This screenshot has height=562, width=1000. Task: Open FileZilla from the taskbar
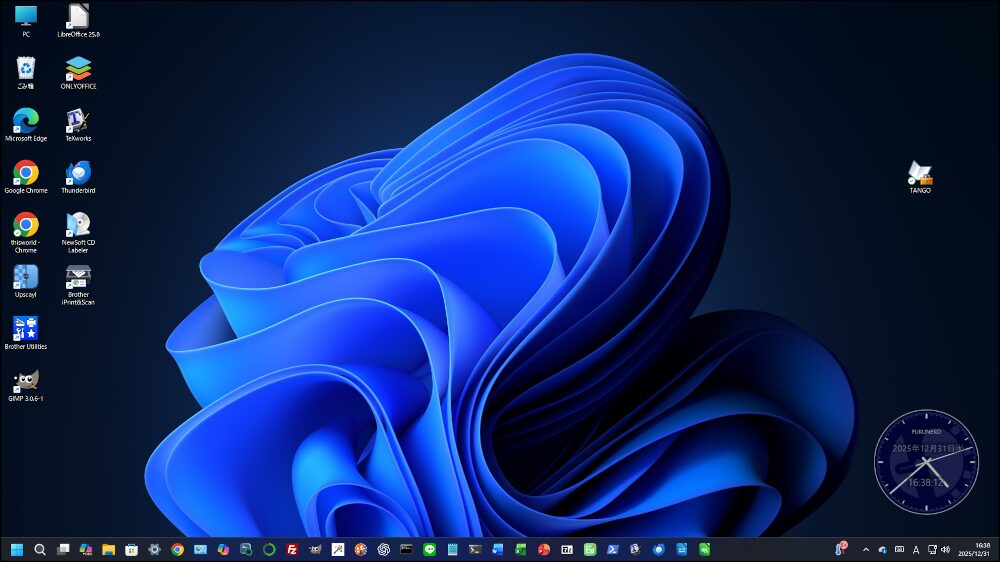pos(292,549)
